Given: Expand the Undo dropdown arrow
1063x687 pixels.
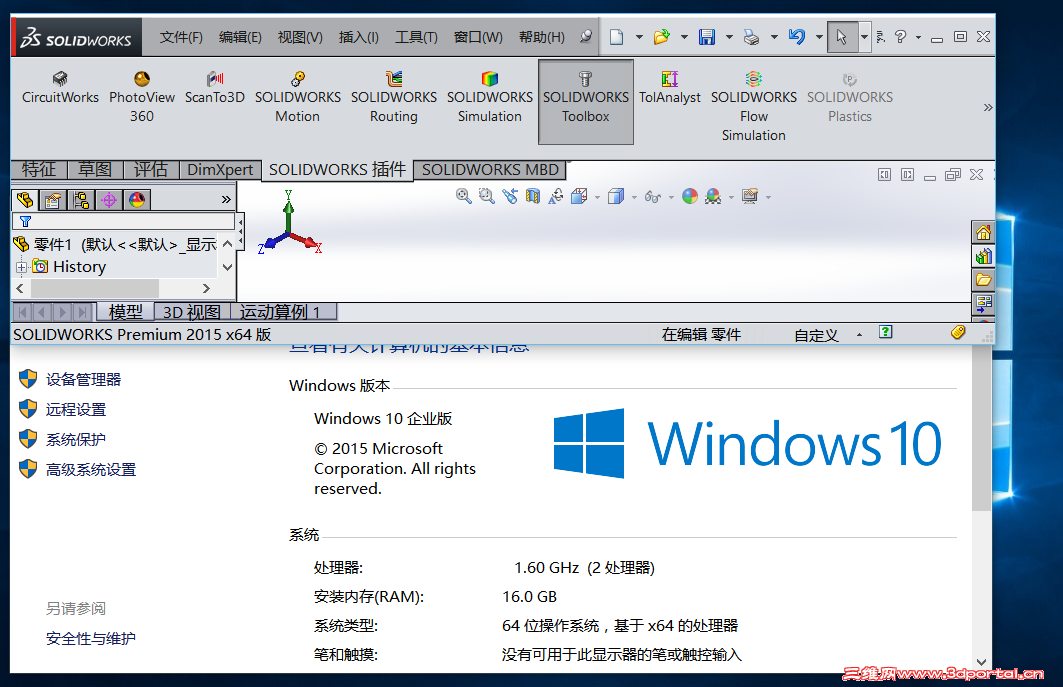Looking at the screenshot, I should pyautogui.click(x=819, y=37).
